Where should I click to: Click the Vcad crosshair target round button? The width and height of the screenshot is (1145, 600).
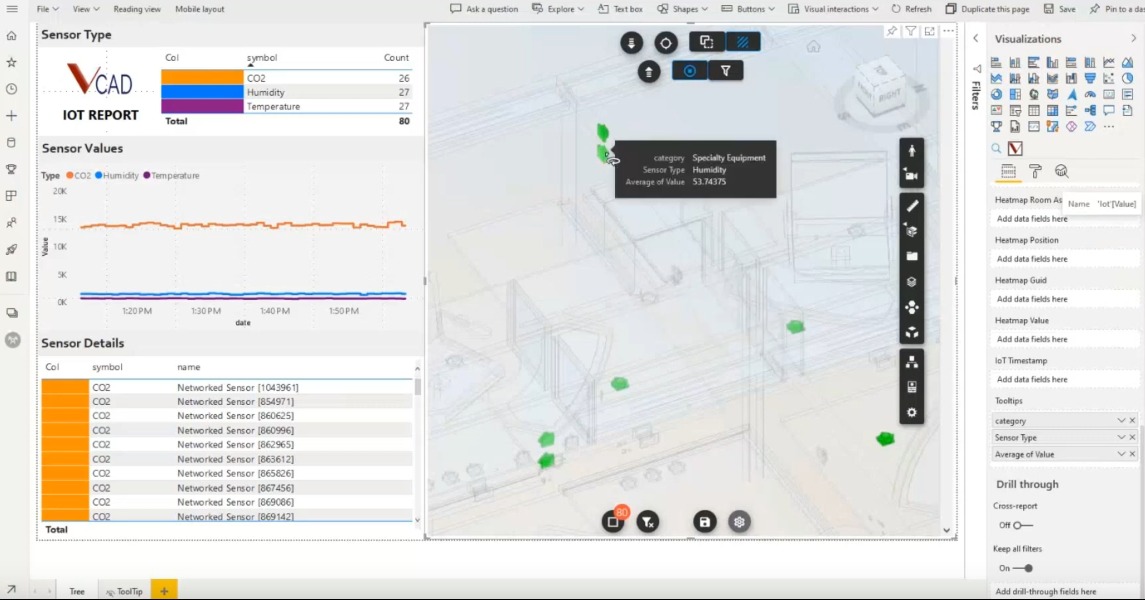[x=665, y=42]
